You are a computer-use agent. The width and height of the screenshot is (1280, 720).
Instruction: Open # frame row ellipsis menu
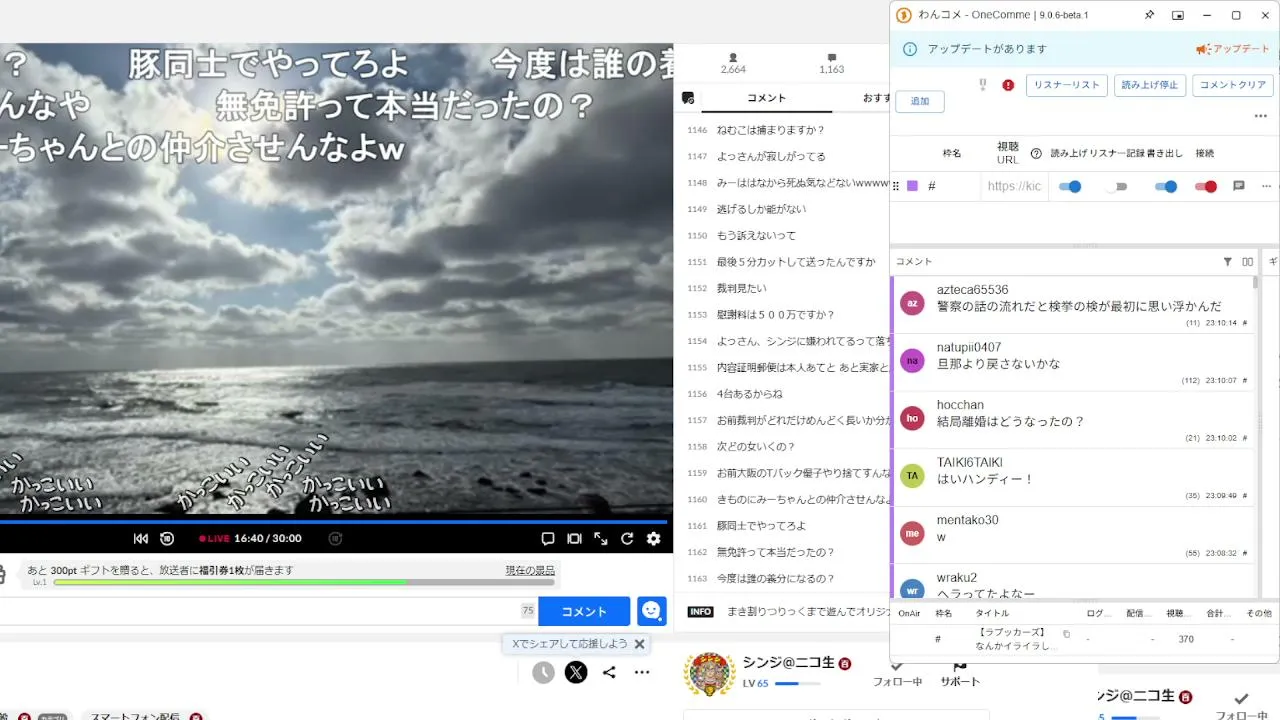point(1266,186)
